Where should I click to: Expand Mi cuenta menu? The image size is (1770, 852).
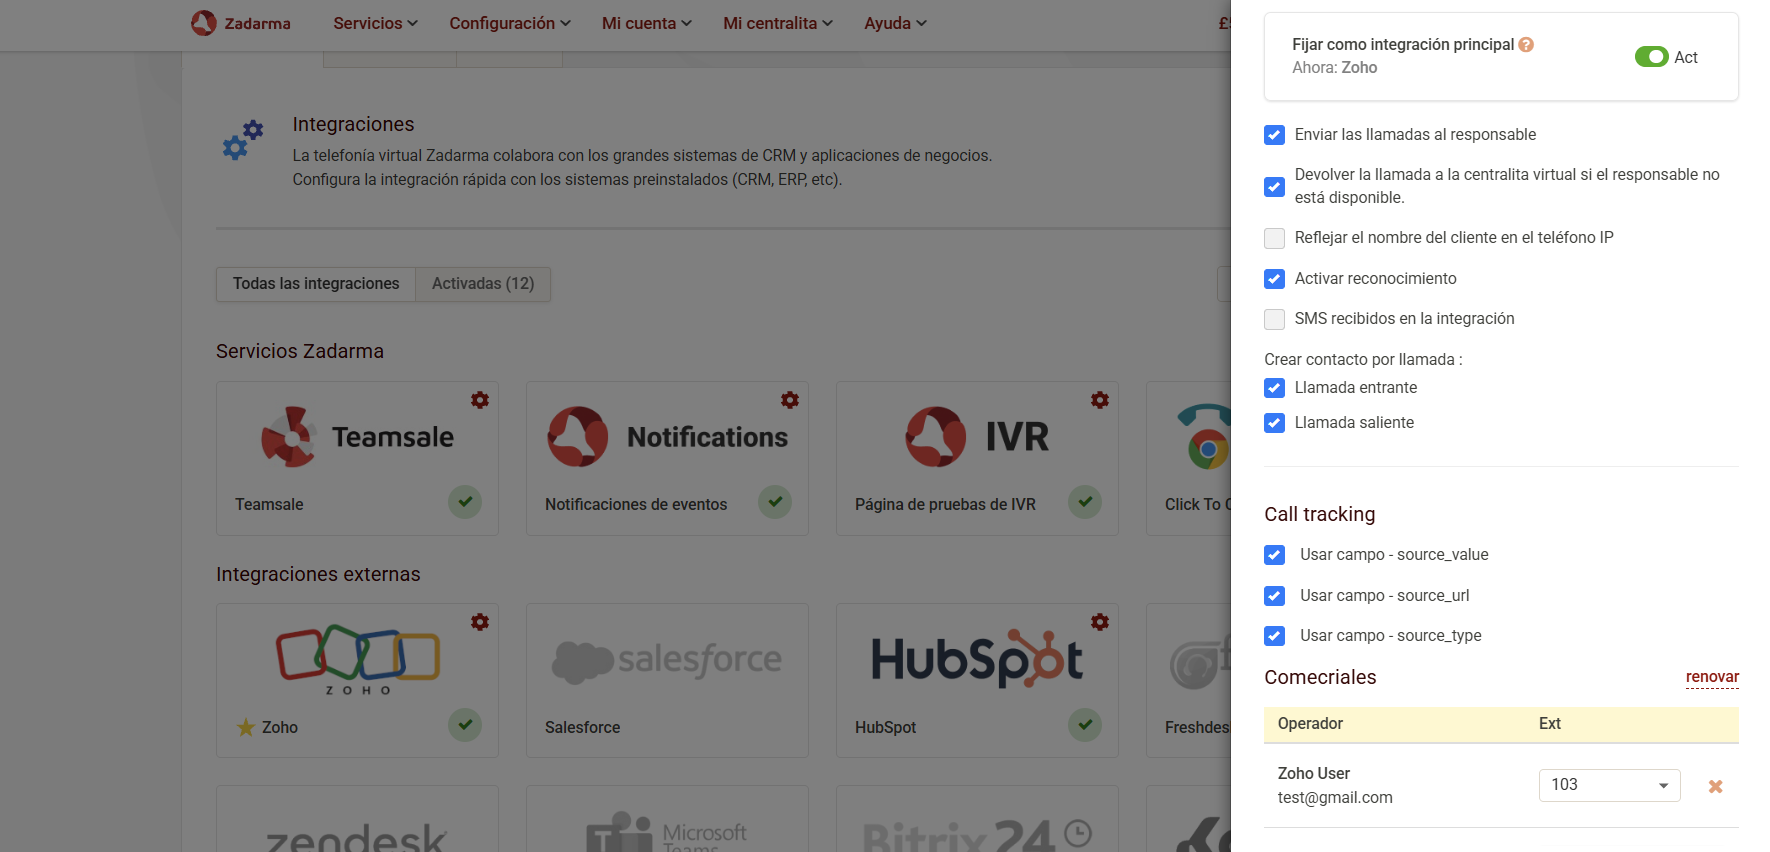coord(647,23)
